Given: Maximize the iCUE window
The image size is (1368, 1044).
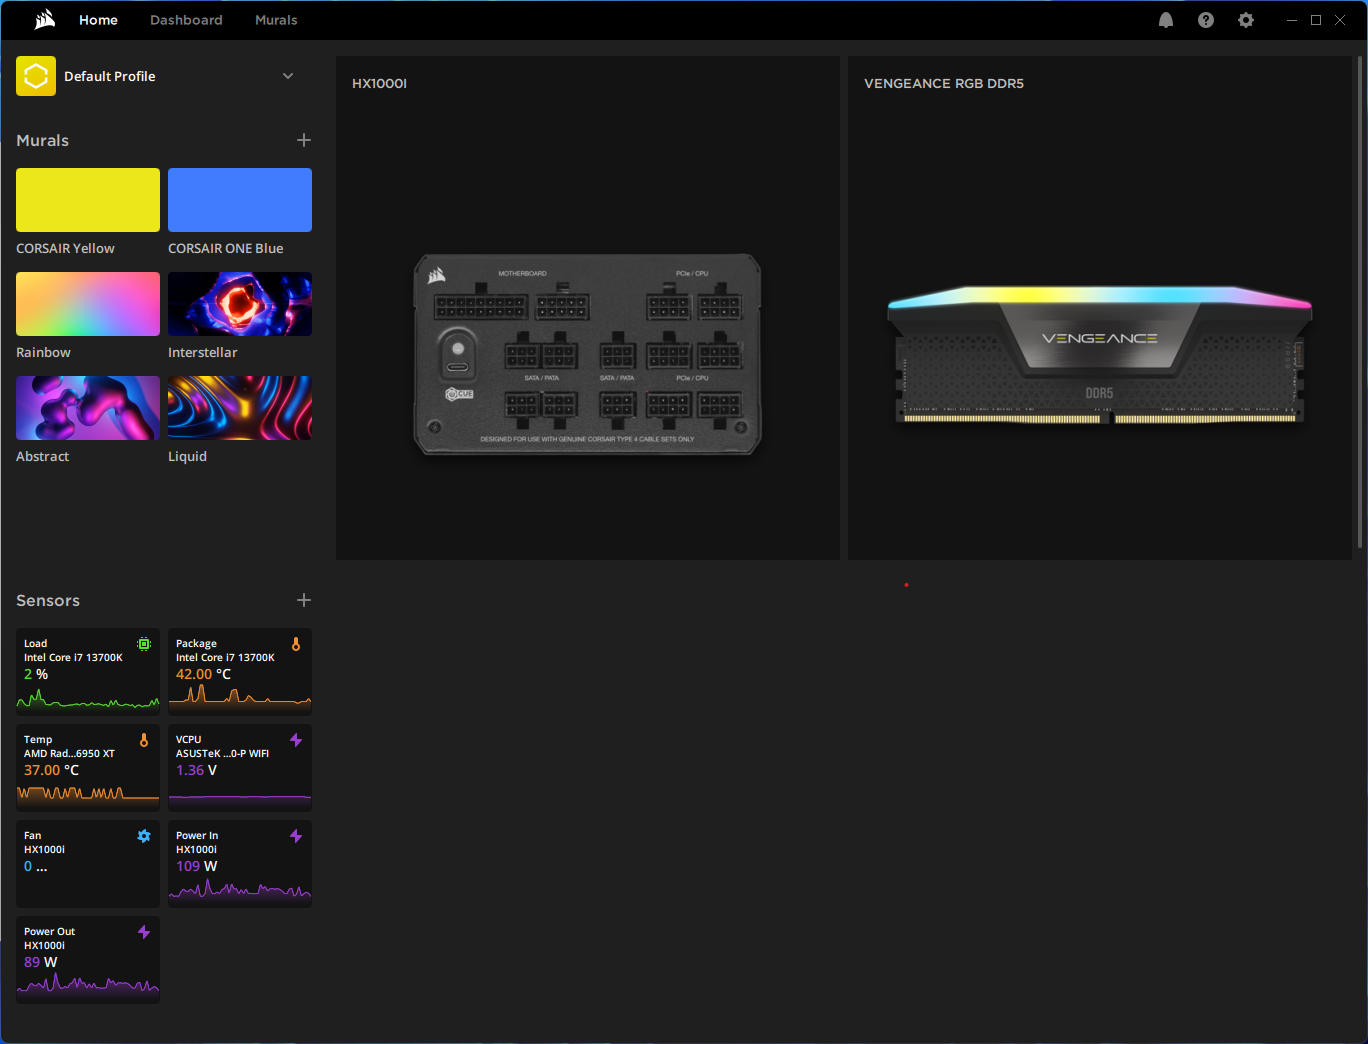Looking at the screenshot, I should pos(1316,20).
